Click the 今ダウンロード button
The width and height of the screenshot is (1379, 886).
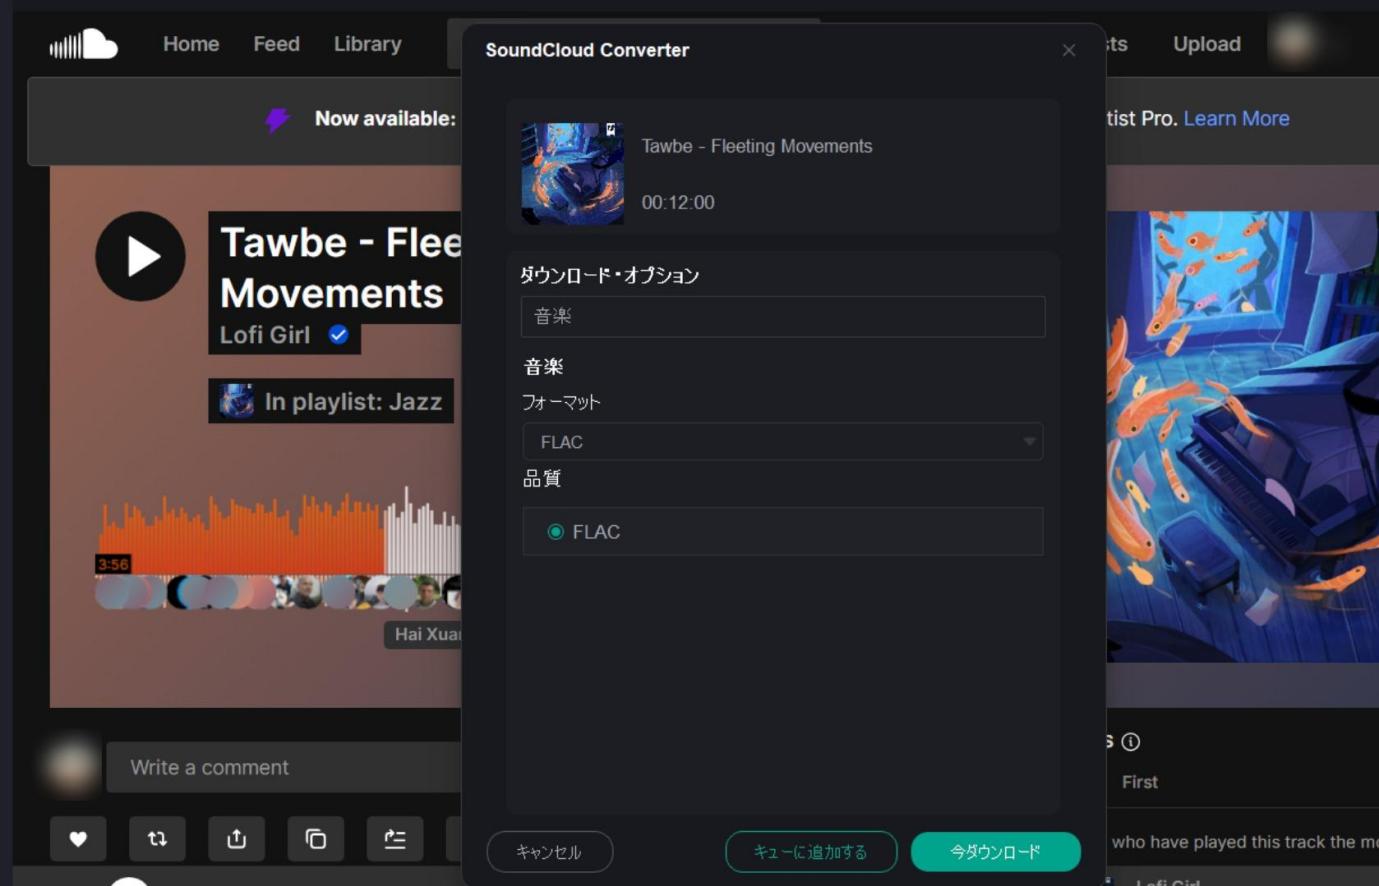996,852
